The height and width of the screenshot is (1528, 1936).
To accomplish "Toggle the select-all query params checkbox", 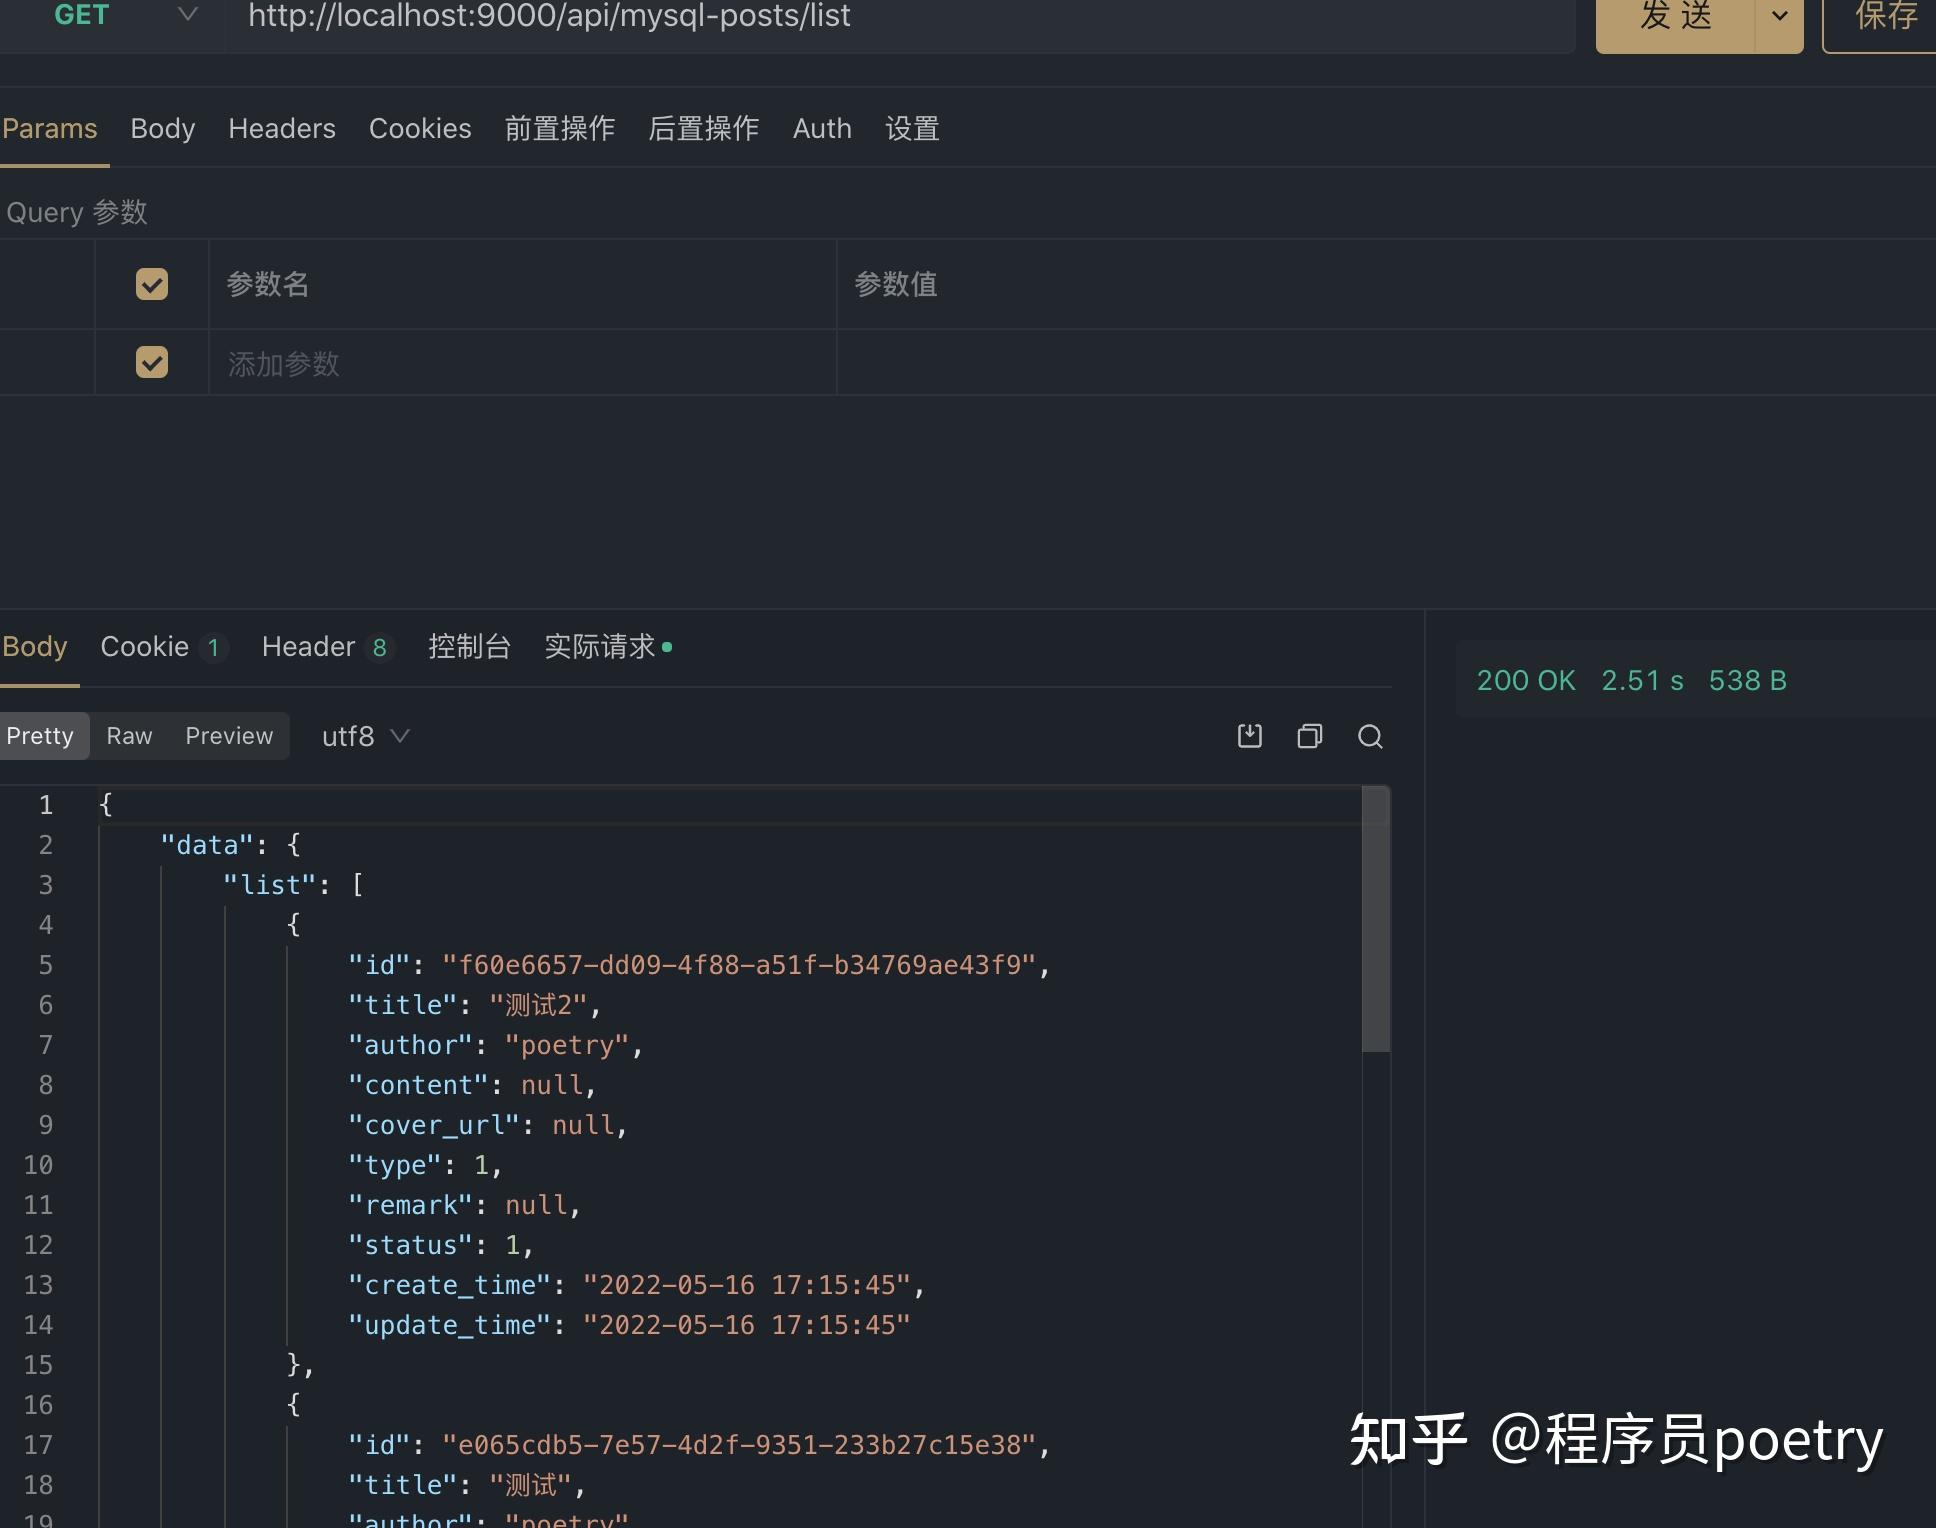I will coord(151,284).
